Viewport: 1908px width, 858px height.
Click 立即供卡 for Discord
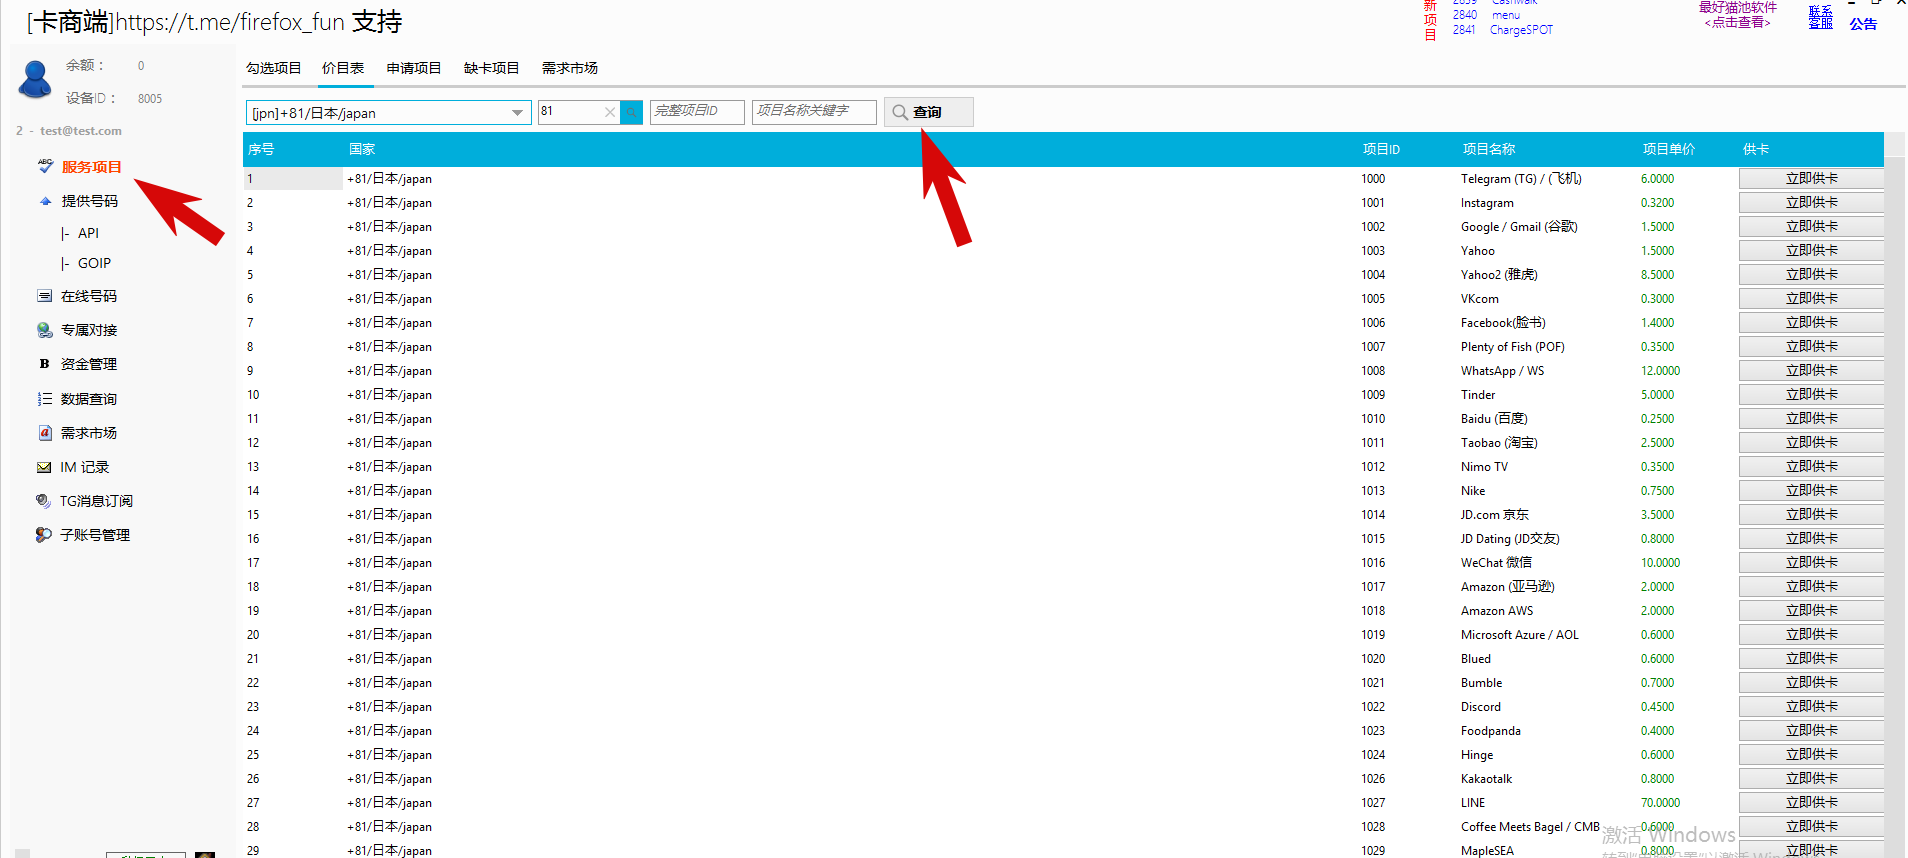click(x=1811, y=706)
